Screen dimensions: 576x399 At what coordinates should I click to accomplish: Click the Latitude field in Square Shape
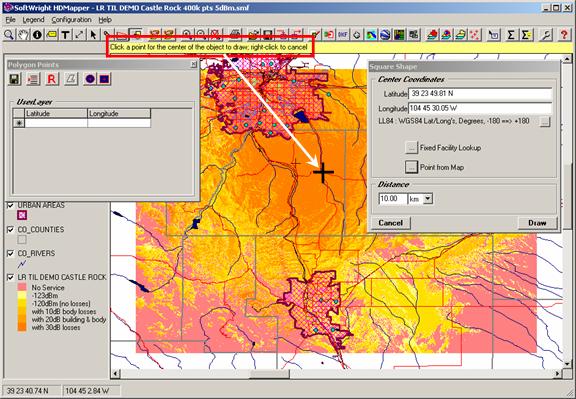(480, 94)
